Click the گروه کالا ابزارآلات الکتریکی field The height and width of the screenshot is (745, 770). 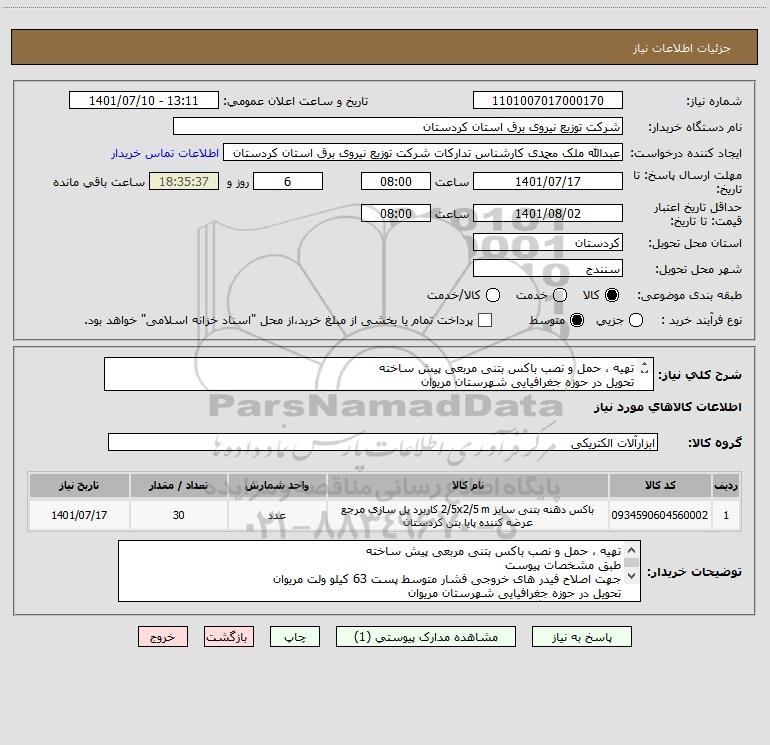383,442
